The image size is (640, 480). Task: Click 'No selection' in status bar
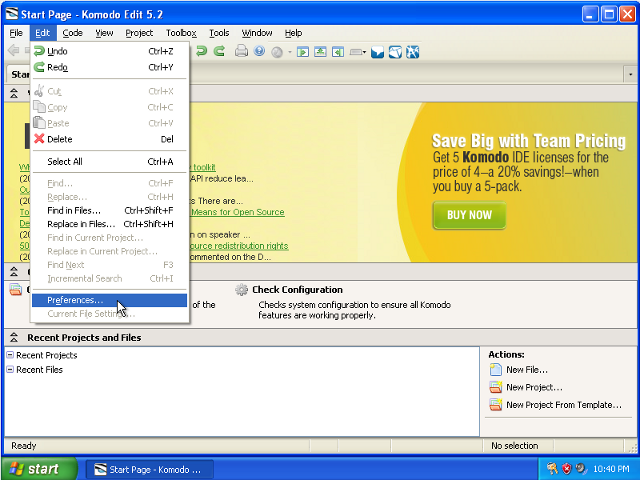(x=515, y=446)
